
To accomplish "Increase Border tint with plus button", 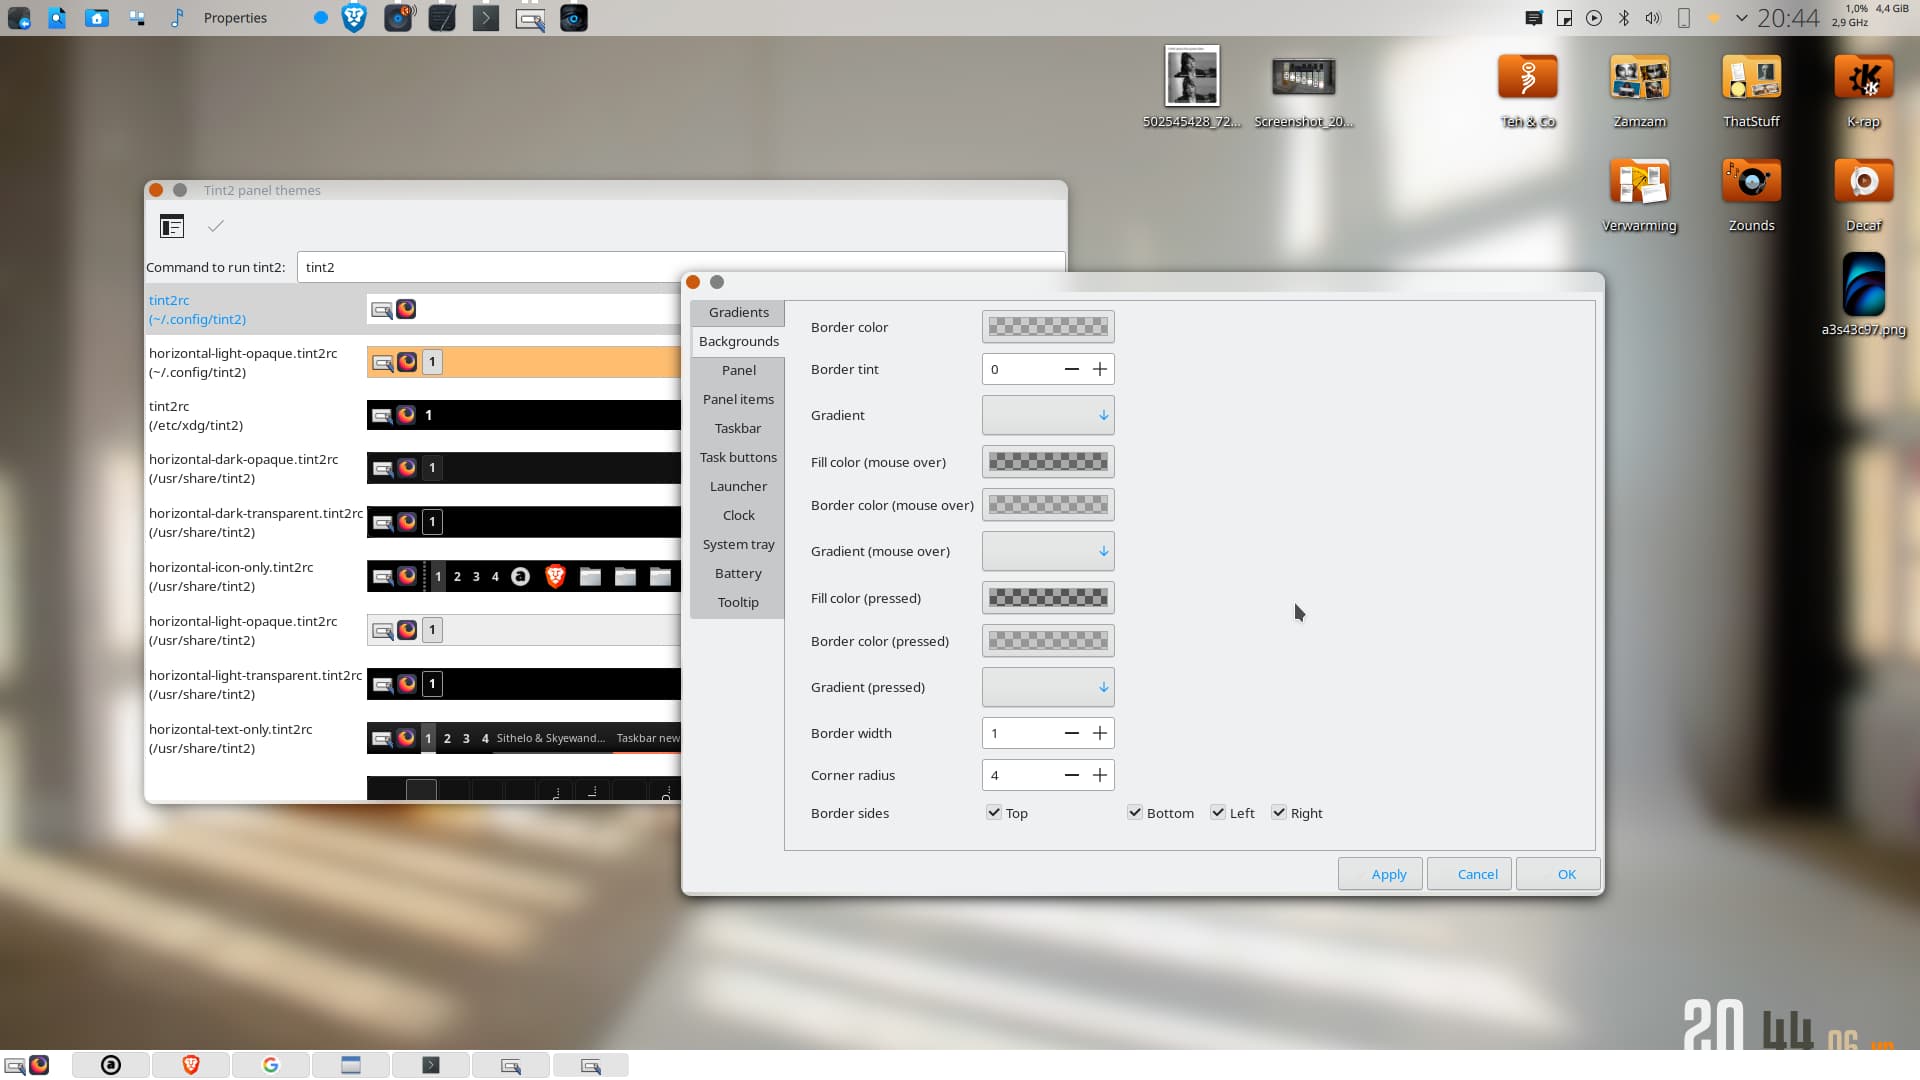I will (x=1100, y=369).
